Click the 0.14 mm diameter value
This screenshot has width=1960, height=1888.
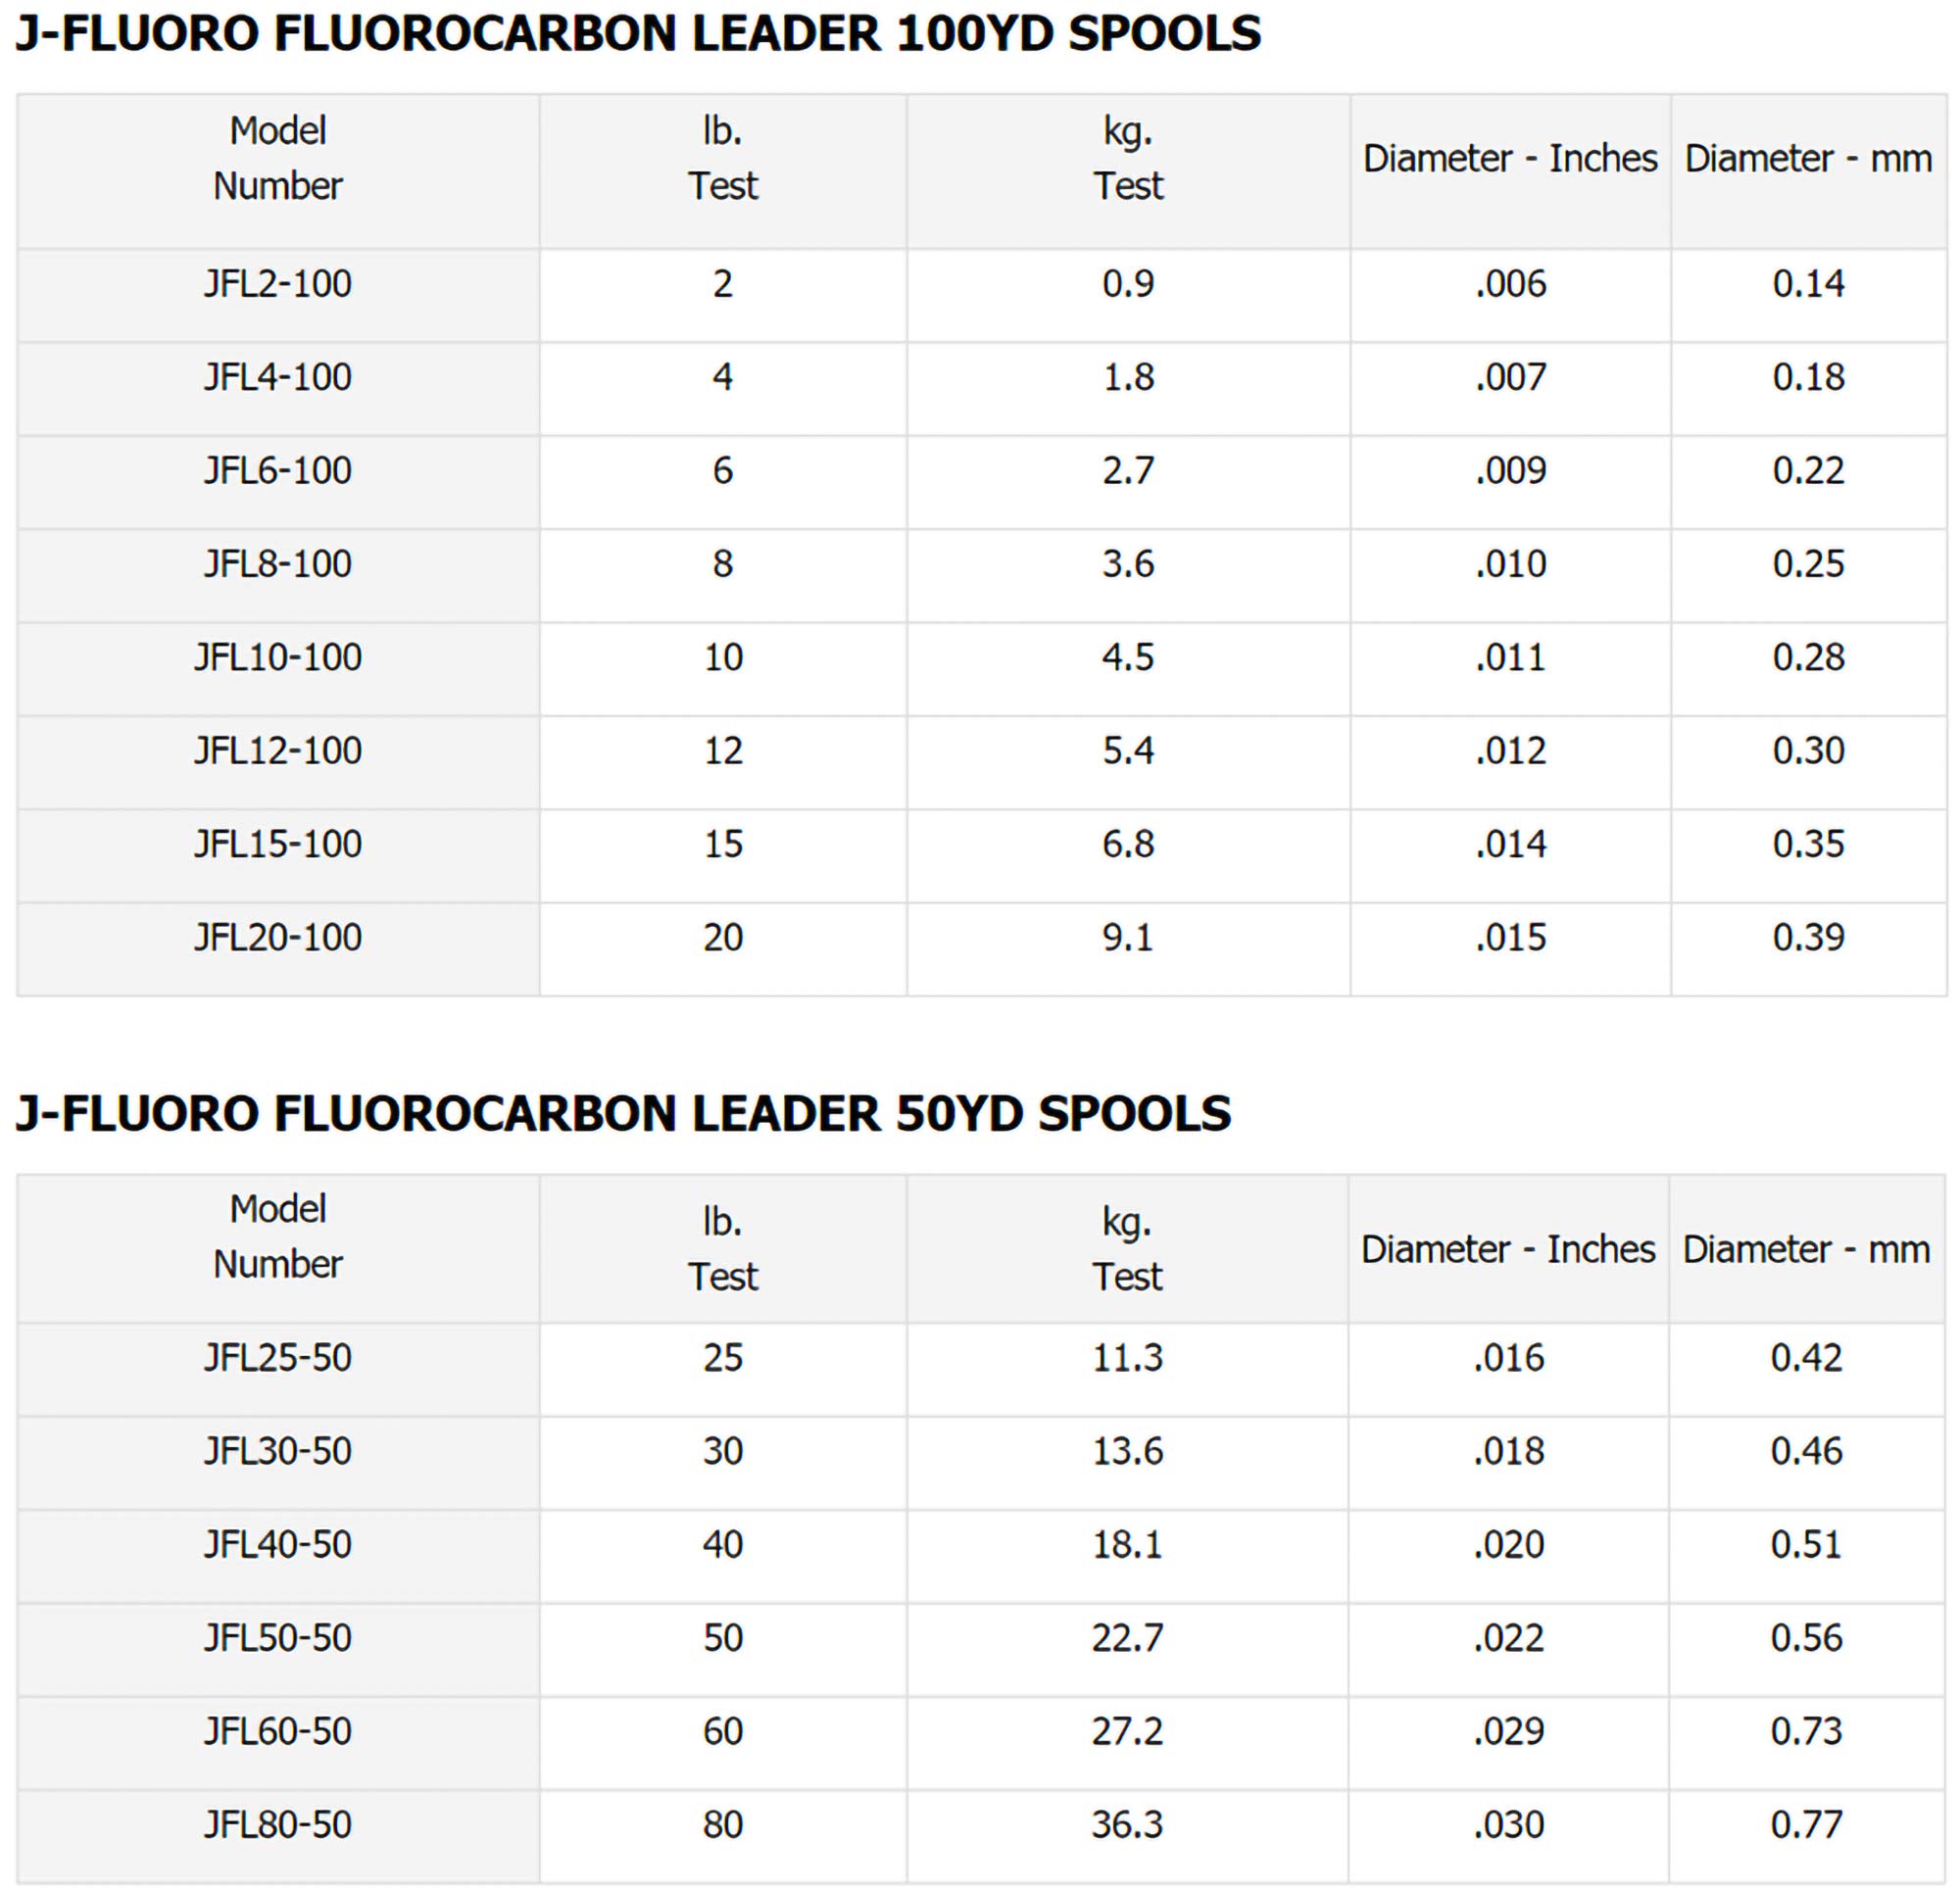click(x=1808, y=284)
